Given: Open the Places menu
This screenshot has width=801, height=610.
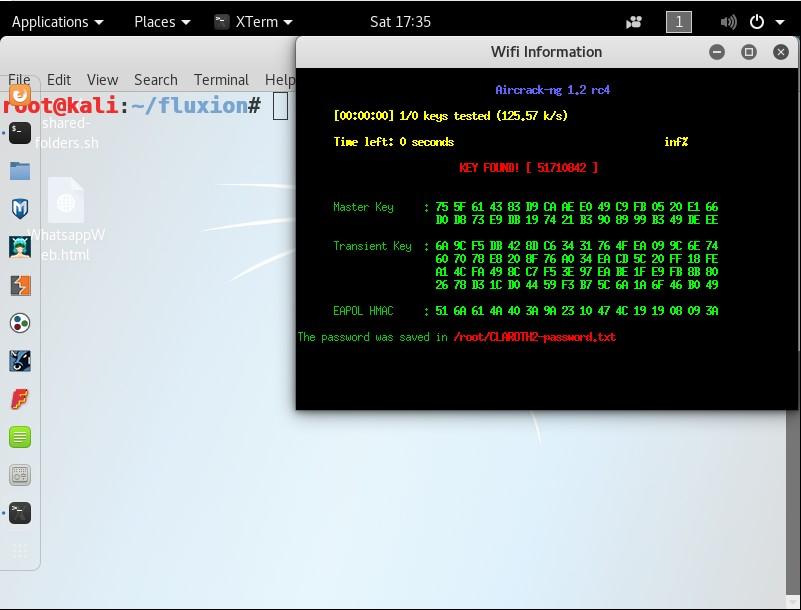Looking at the screenshot, I should 162,22.
